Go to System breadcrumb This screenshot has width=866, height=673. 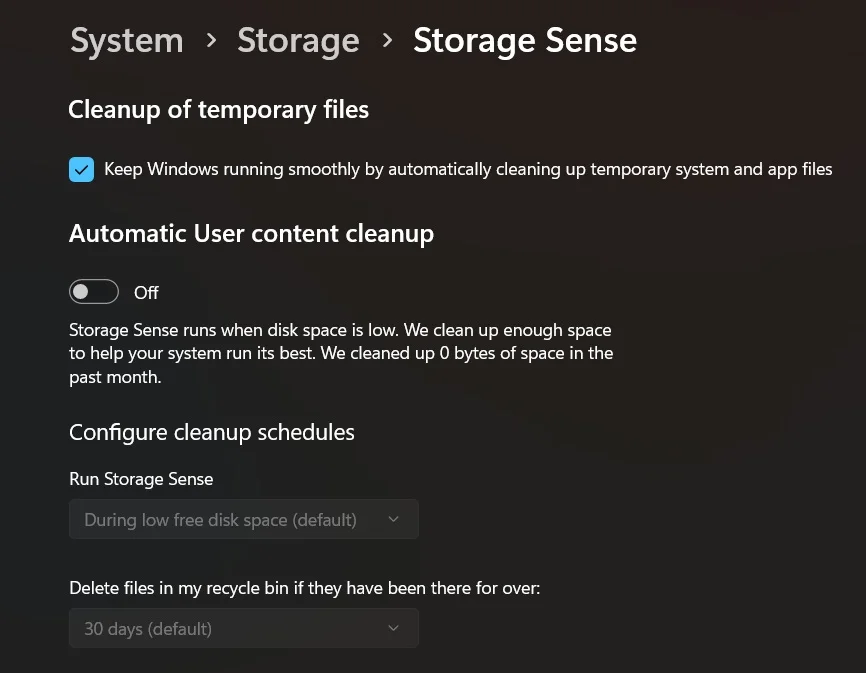tap(126, 41)
